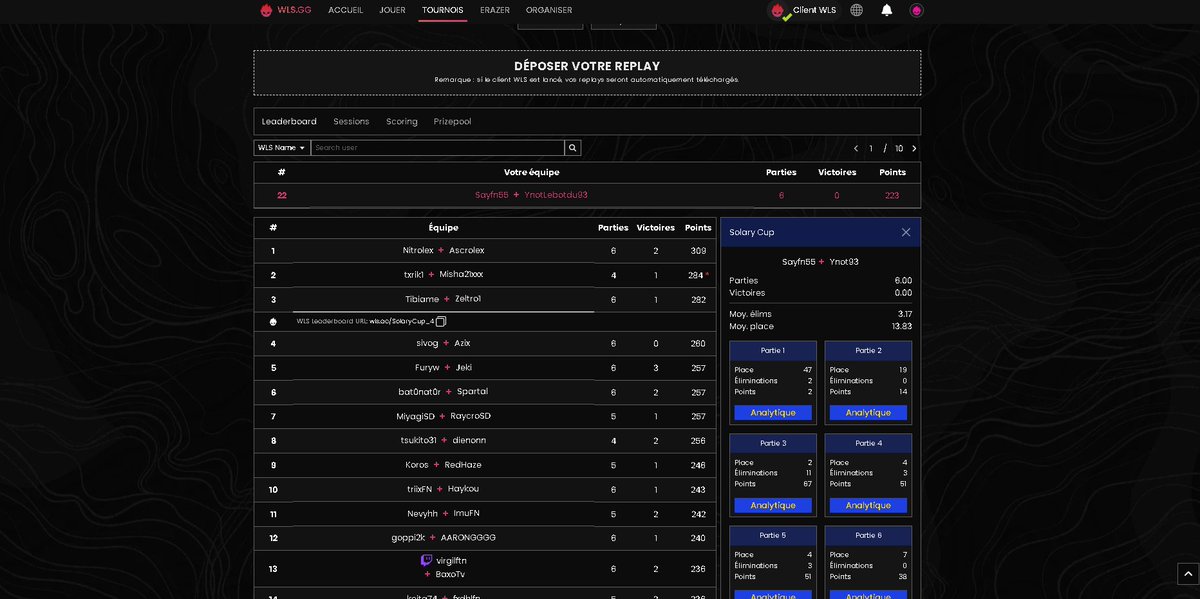Open the ORGANISER menu item
Viewport: 1200px width, 599px height.
pyautogui.click(x=549, y=10)
